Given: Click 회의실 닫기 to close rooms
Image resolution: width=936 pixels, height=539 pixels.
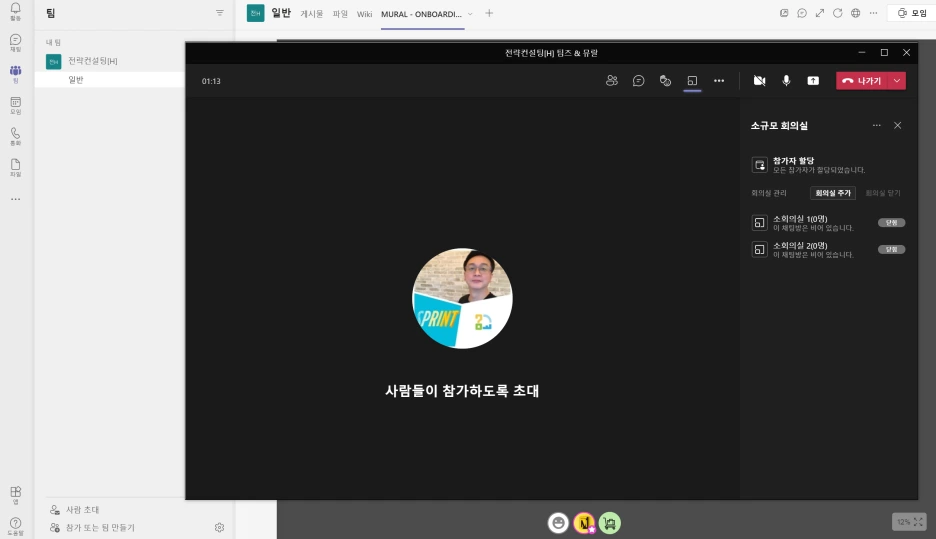Looking at the screenshot, I should pos(883,193).
